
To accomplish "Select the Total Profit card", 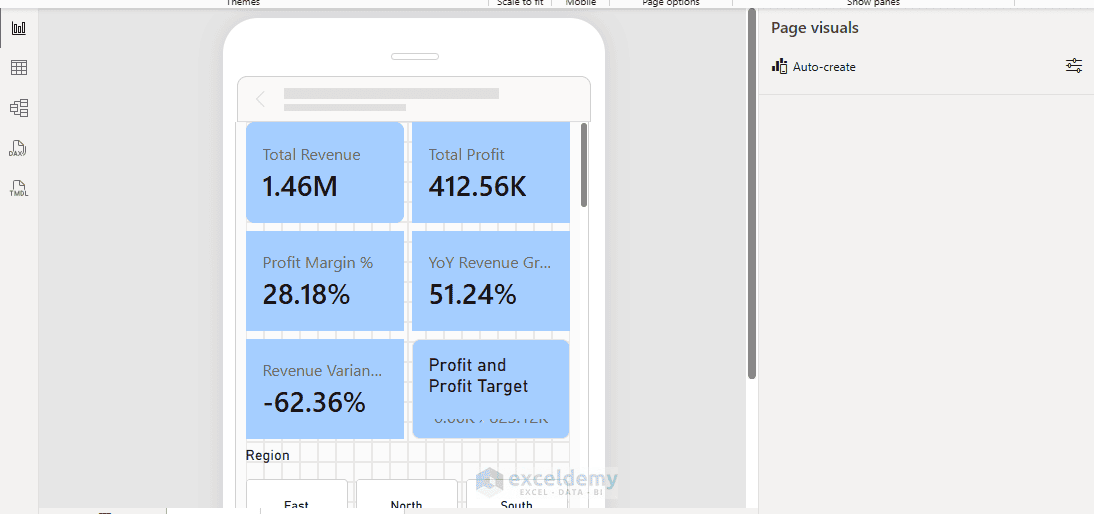I will (490, 172).
